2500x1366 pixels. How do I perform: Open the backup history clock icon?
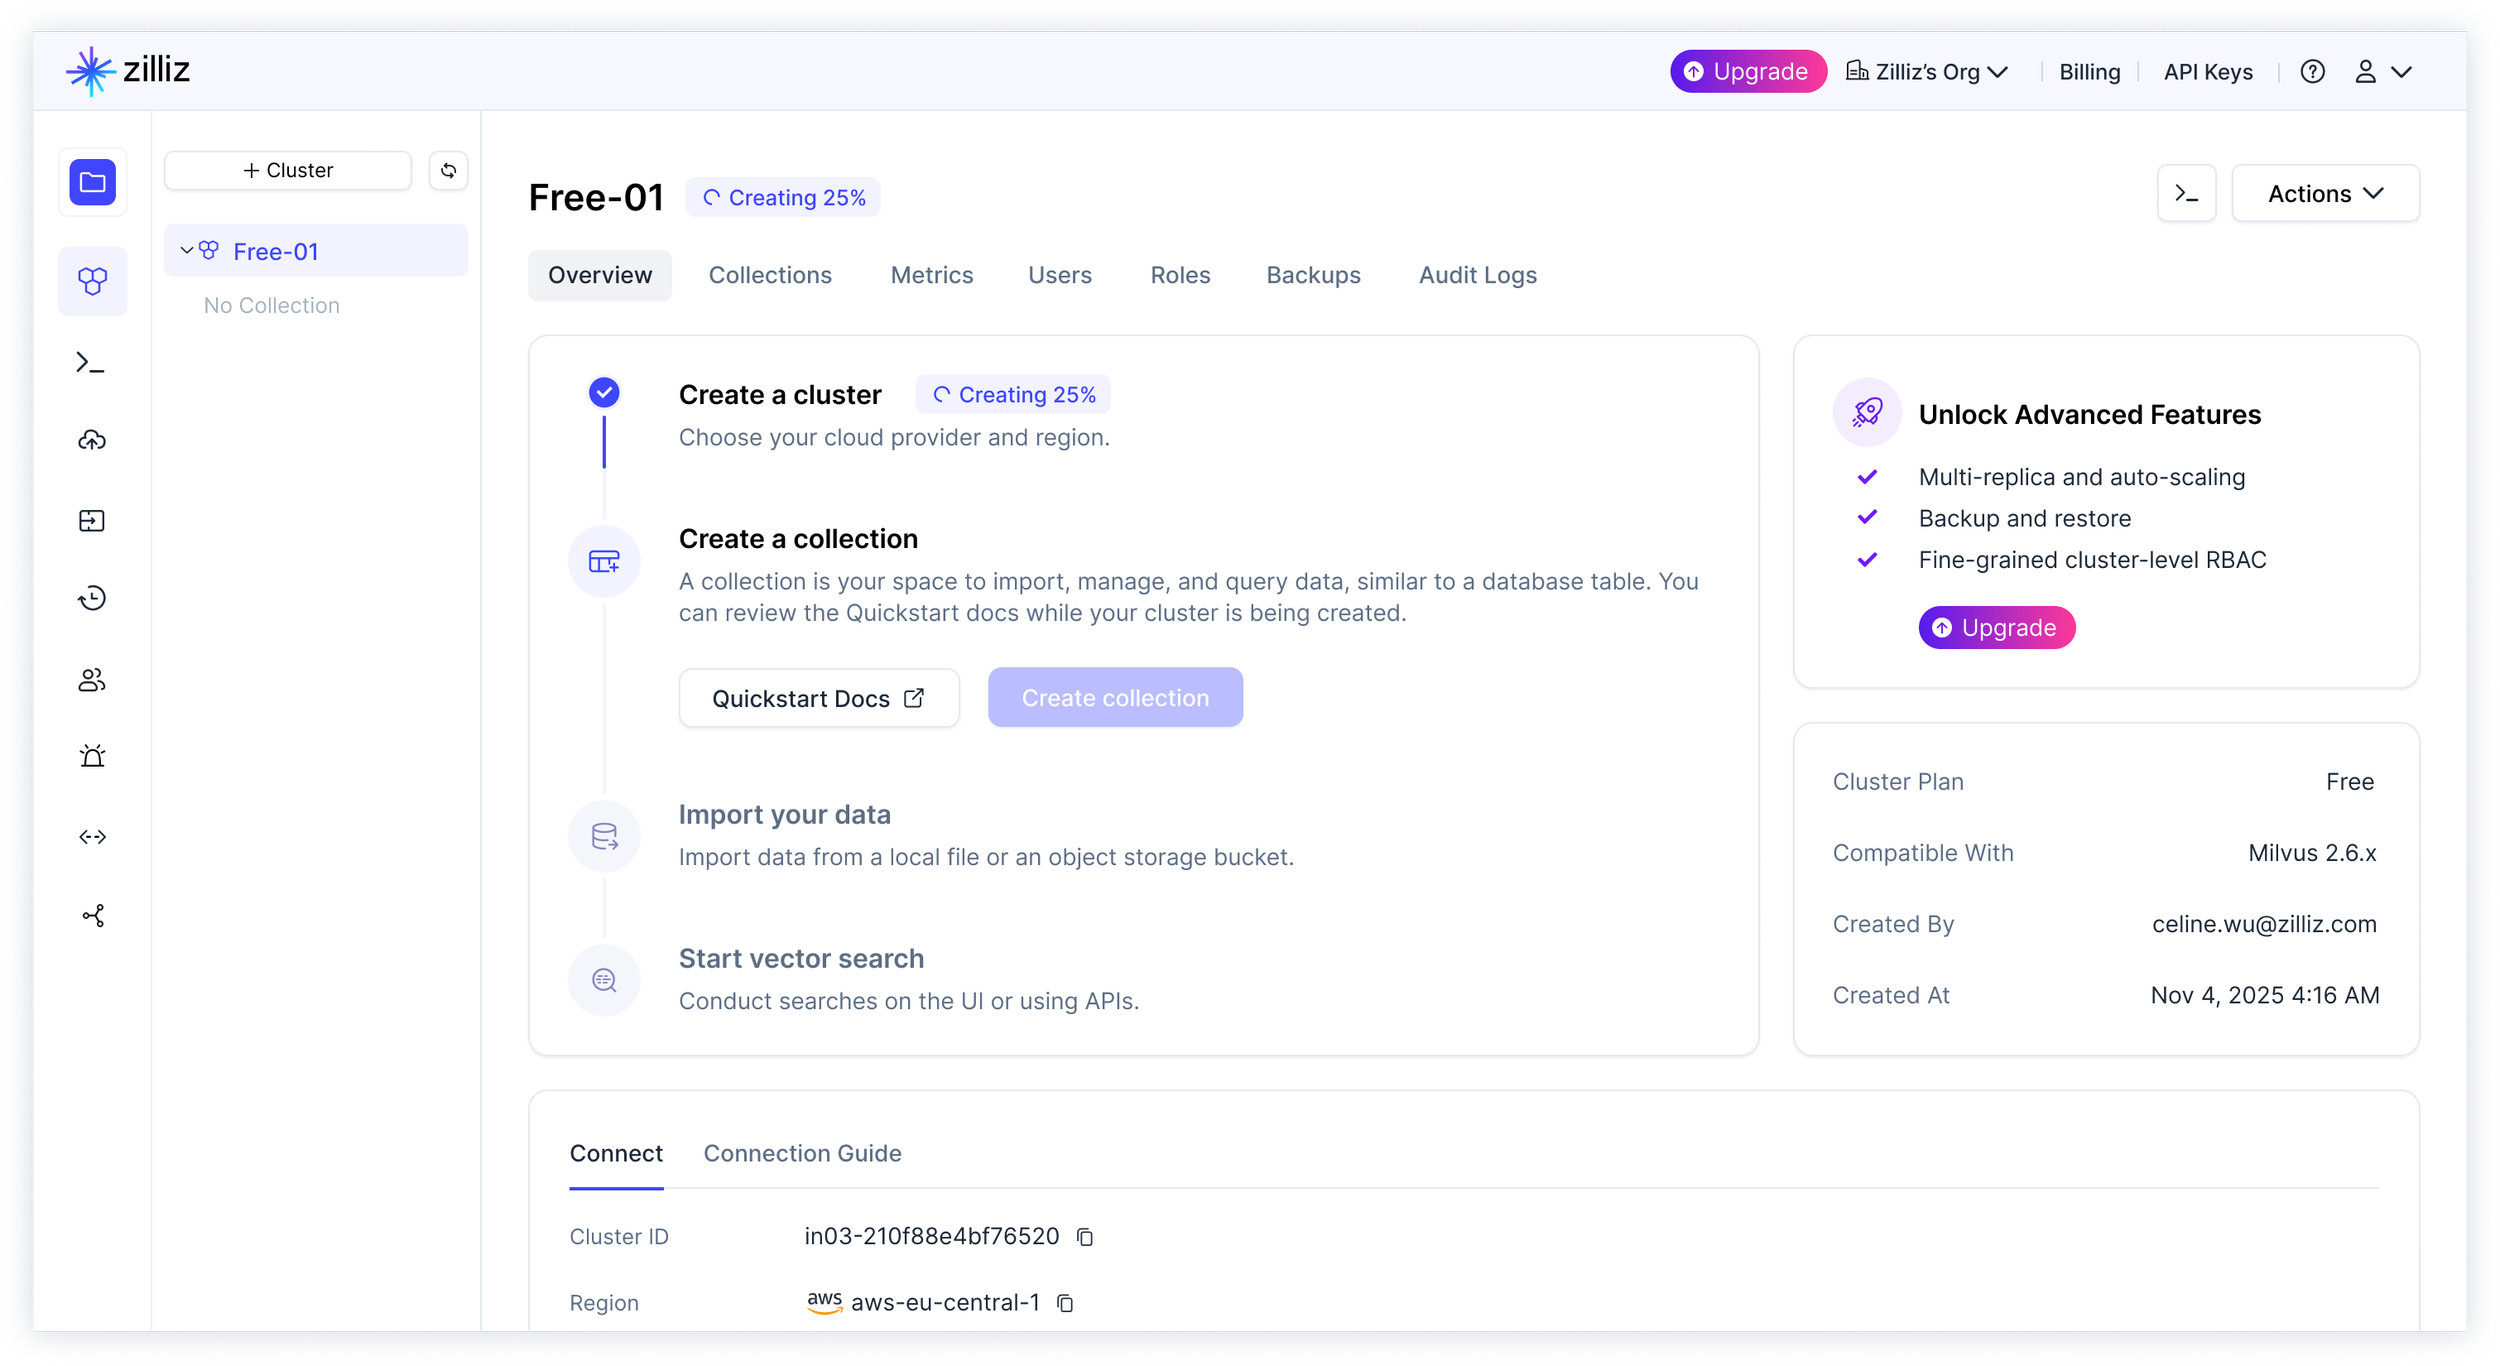click(92, 598)
